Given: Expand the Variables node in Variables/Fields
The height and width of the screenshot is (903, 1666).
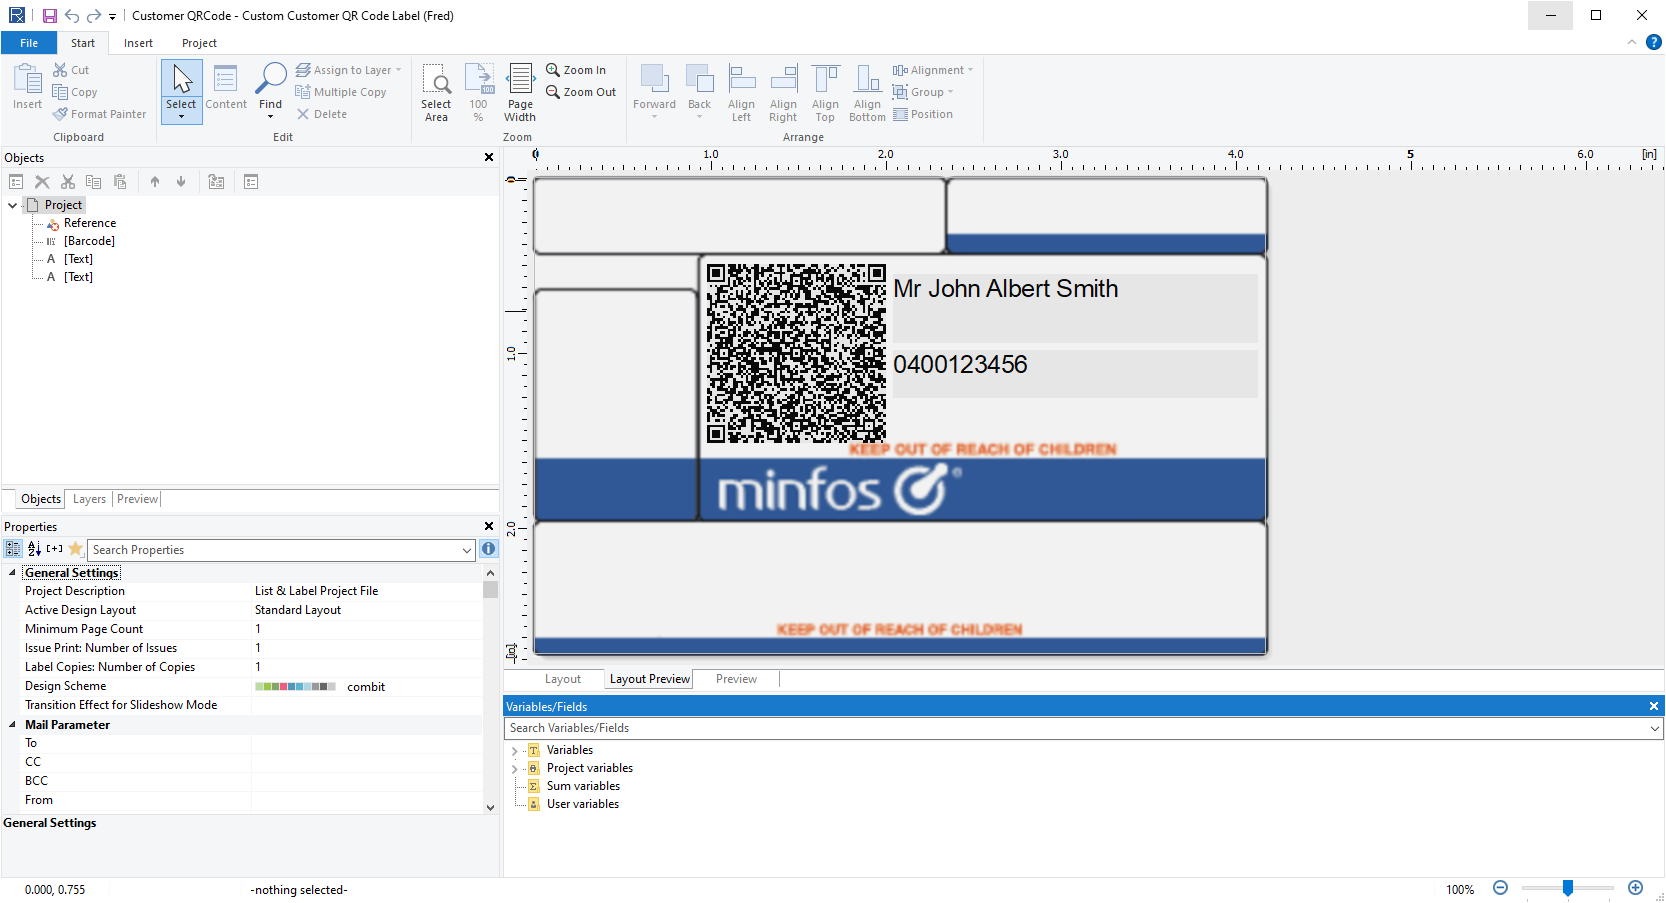Looking at the screenshot, I should 514,750.
